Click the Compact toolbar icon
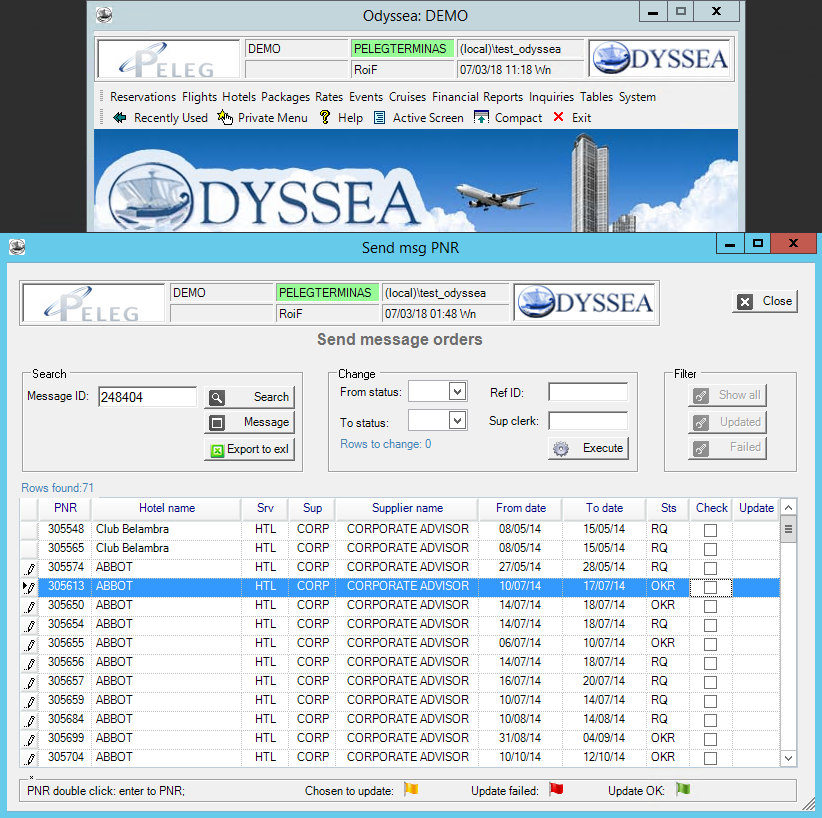822x818 pixels. (481, 118)
